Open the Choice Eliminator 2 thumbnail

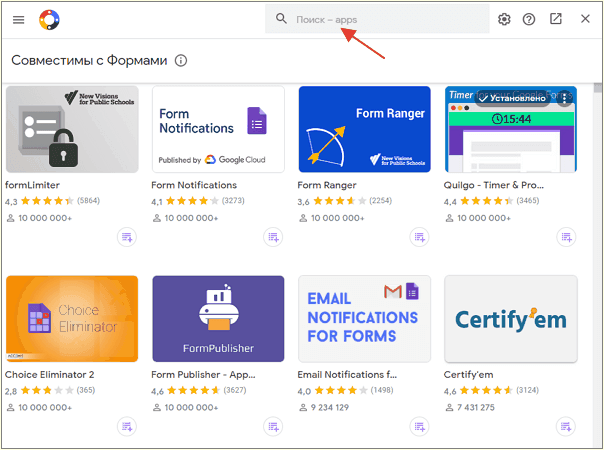click(72, 319)
